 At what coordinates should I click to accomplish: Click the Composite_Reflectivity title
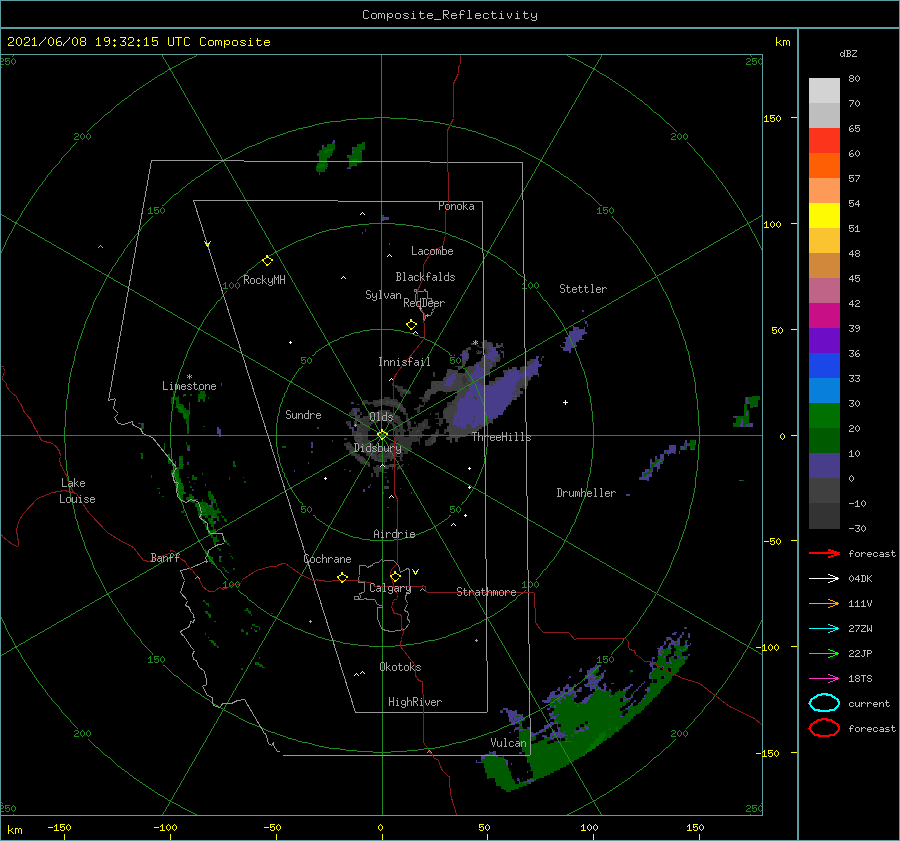450,15
